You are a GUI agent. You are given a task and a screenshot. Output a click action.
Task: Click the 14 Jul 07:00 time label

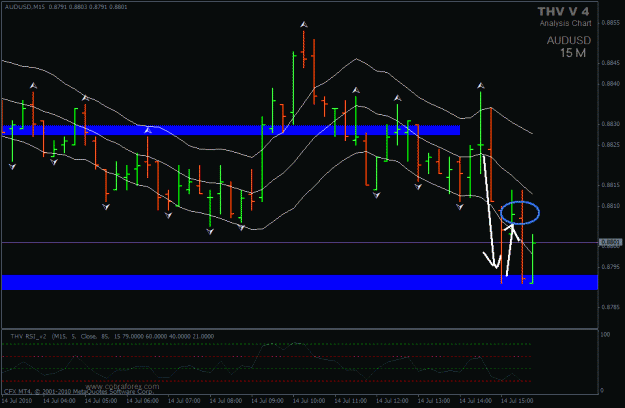[184, 400]
